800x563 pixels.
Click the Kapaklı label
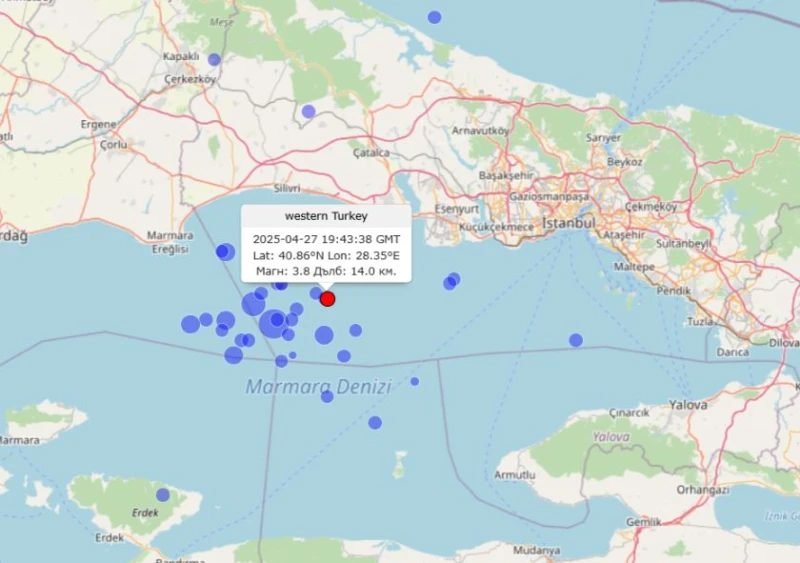[x=181, y=57]
